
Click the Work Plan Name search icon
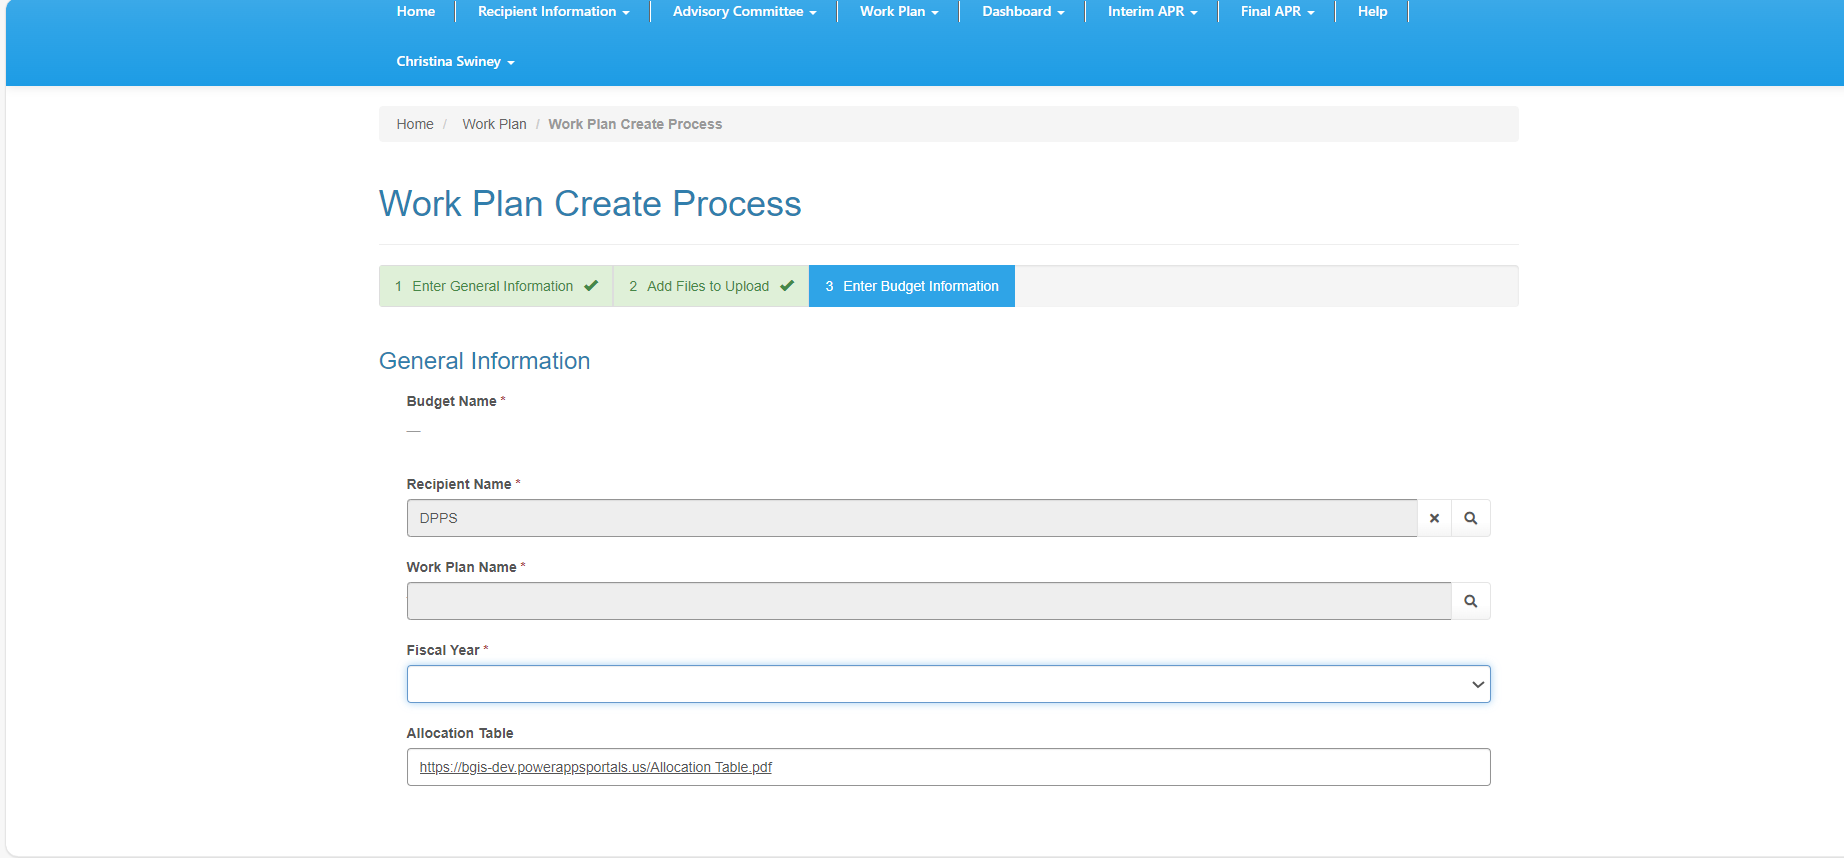(x=1470, y=601)
